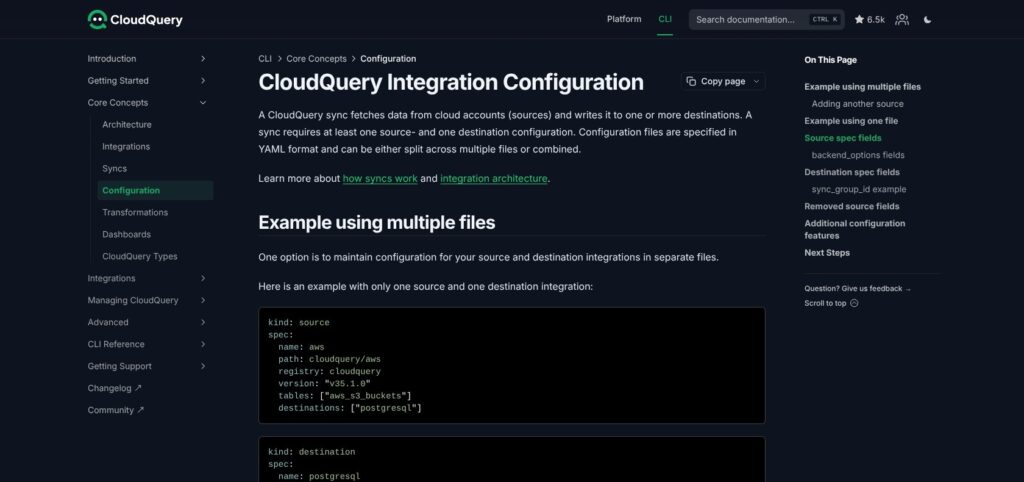Focus the Search documentation field
The image size is (1024, 482).
tap(766, 20)
